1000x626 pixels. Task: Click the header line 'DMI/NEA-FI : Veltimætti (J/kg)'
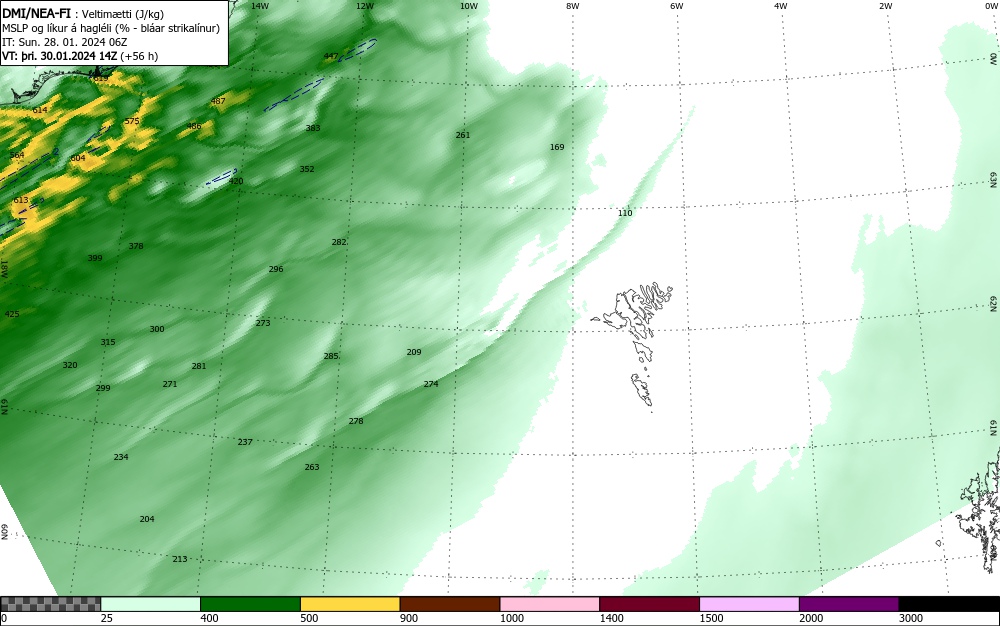[83, 14]
